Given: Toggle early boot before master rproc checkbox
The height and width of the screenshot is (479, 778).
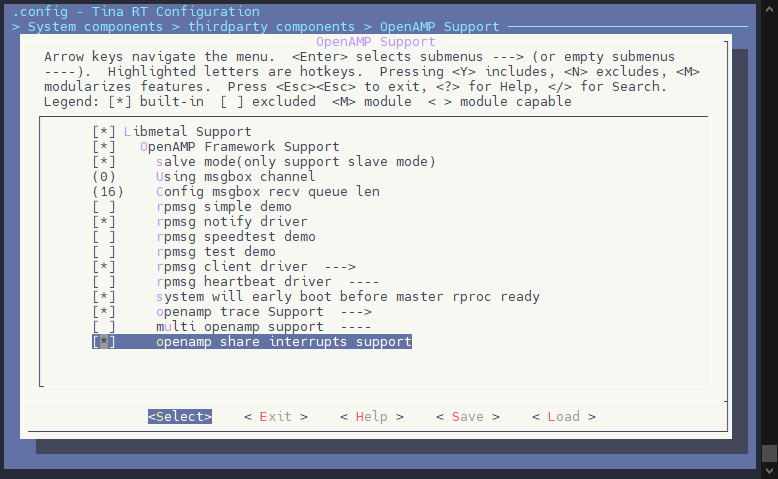Looking at the screenshot, I should [x=104, y=296].
